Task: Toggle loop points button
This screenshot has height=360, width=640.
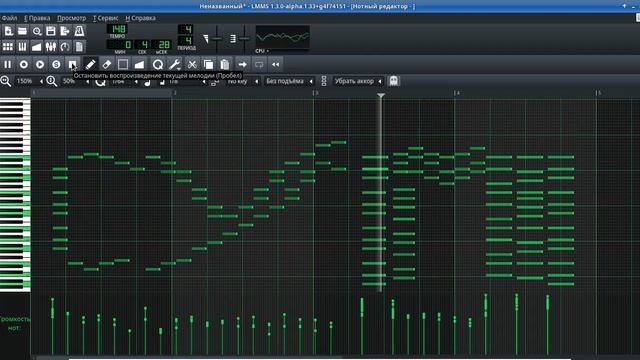Action: (259, 64)
